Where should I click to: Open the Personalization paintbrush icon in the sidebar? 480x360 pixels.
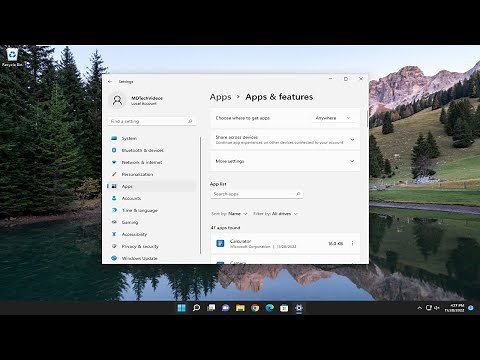[114, 174]
